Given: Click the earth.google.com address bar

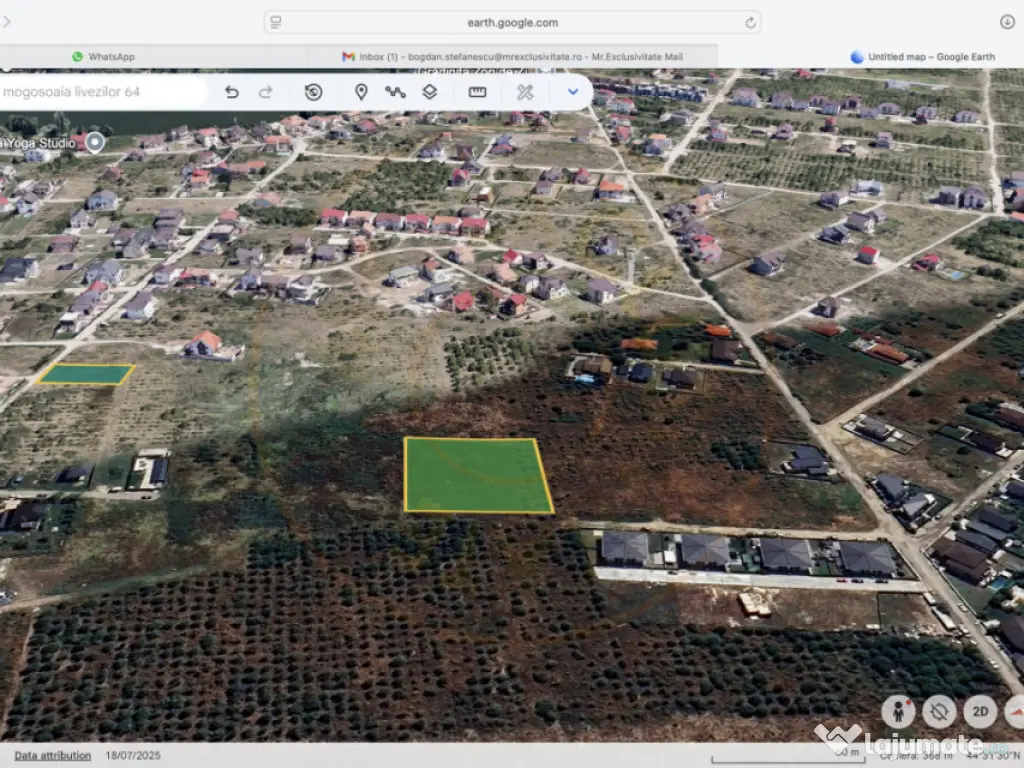Looking at the screenshot, I should 512,22.
